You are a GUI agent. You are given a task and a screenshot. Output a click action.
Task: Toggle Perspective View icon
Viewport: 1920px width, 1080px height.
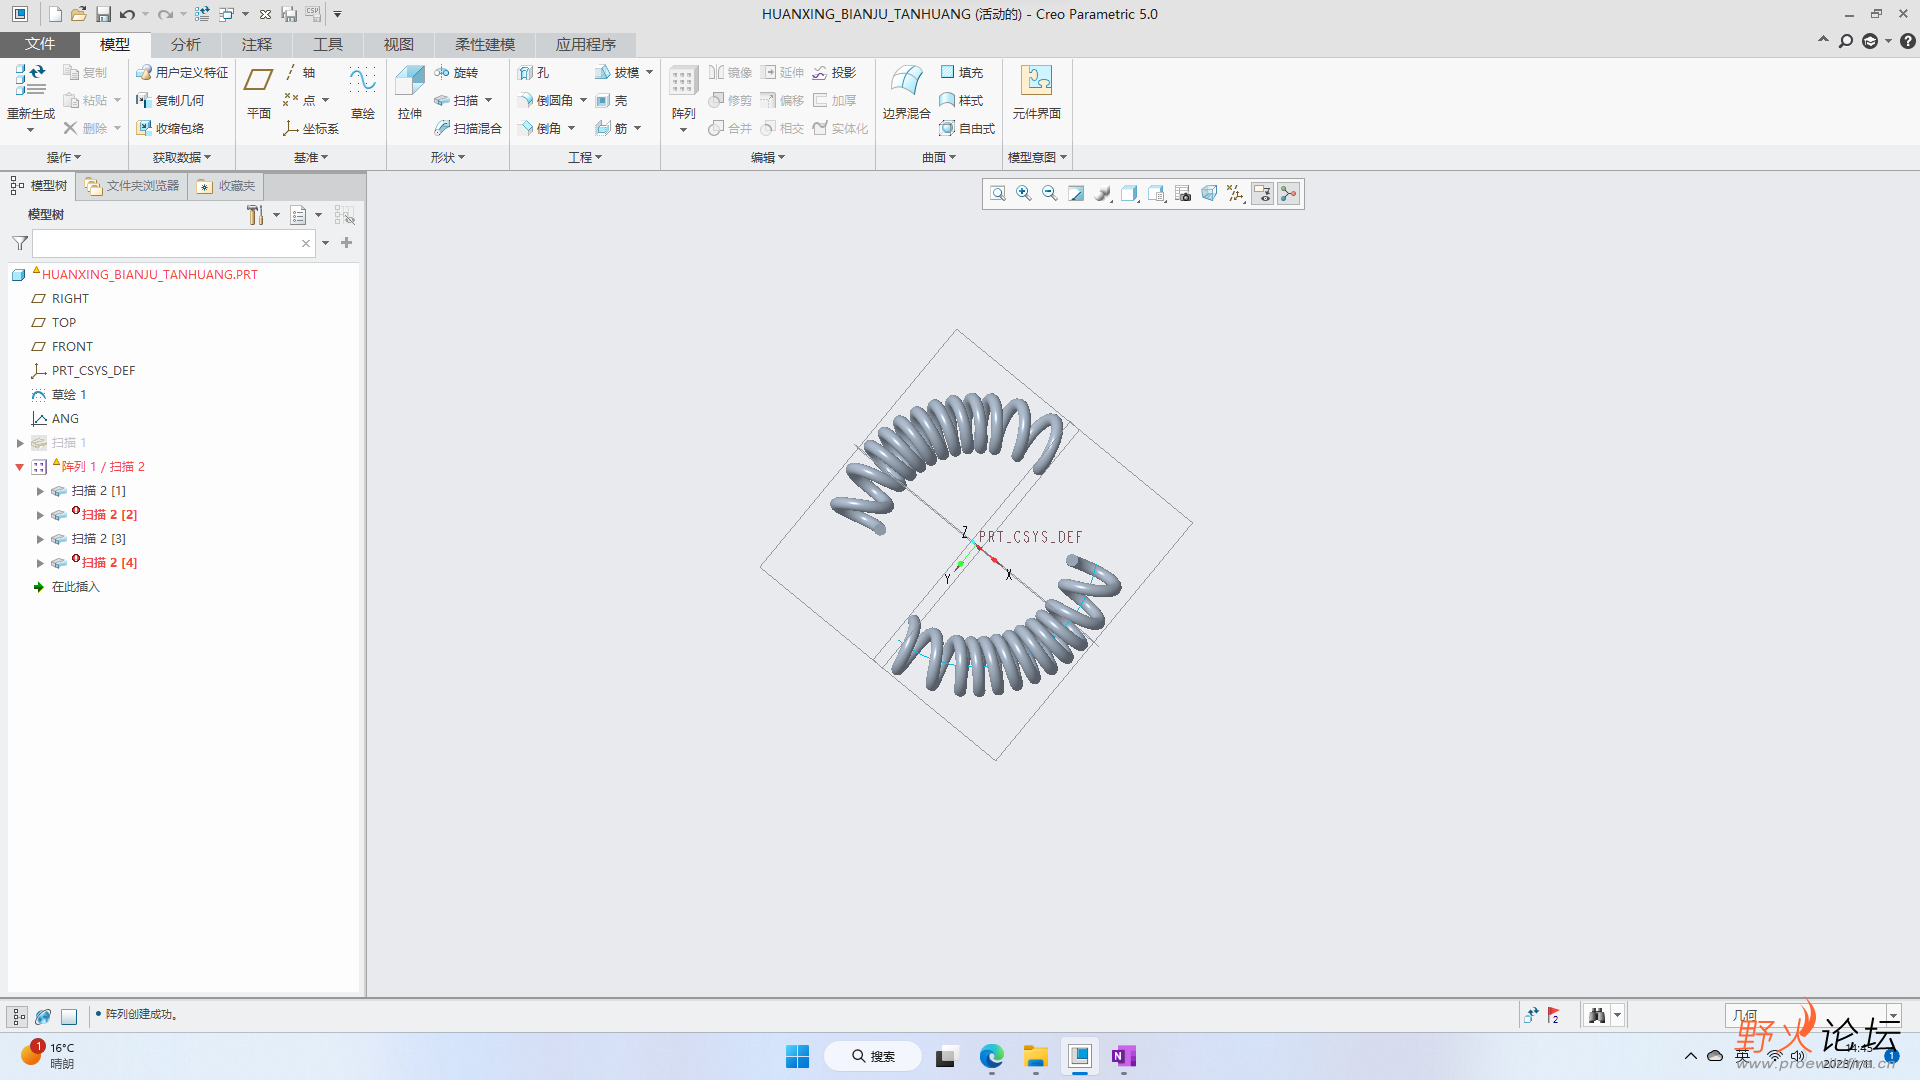pyautogui.click(x=1209, y=193)
